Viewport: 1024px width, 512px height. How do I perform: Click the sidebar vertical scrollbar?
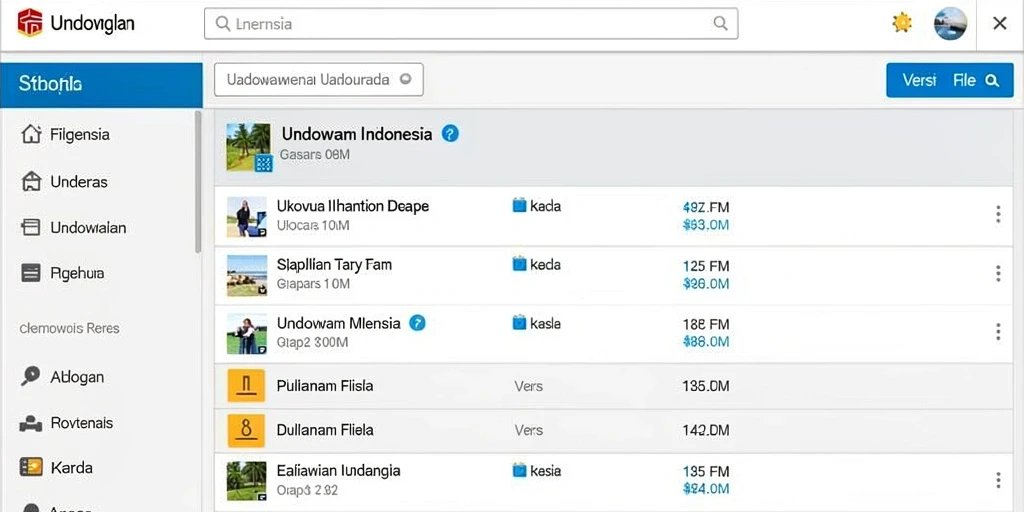point(198,182)
